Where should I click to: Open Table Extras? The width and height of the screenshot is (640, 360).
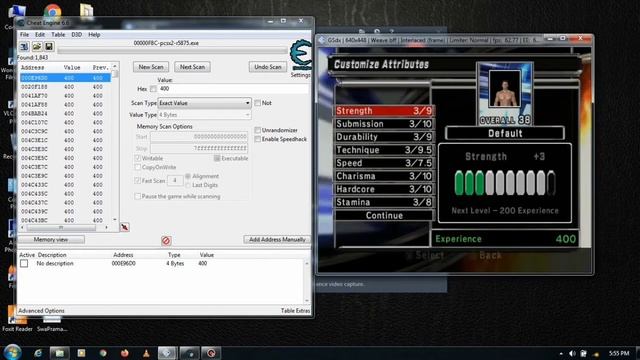296,311
